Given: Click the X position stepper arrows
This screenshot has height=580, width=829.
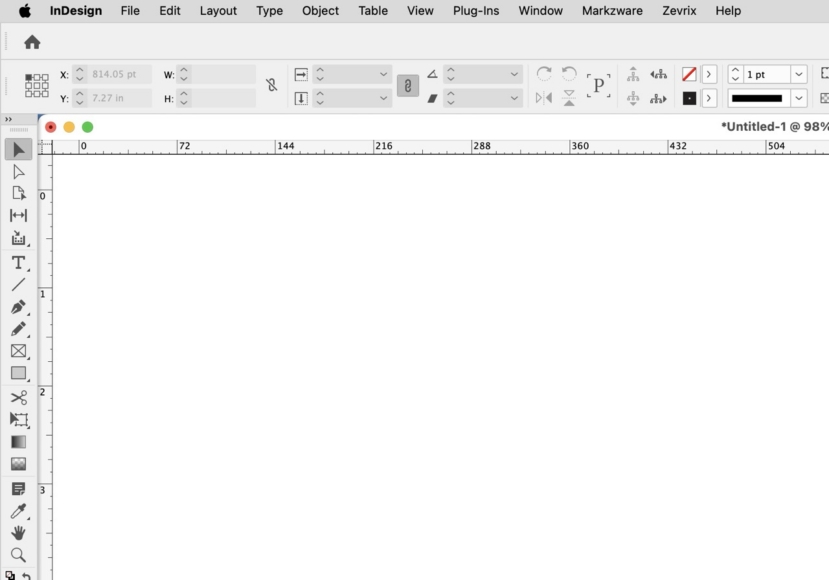Looking at the screenshot, I should pos(80,74).
